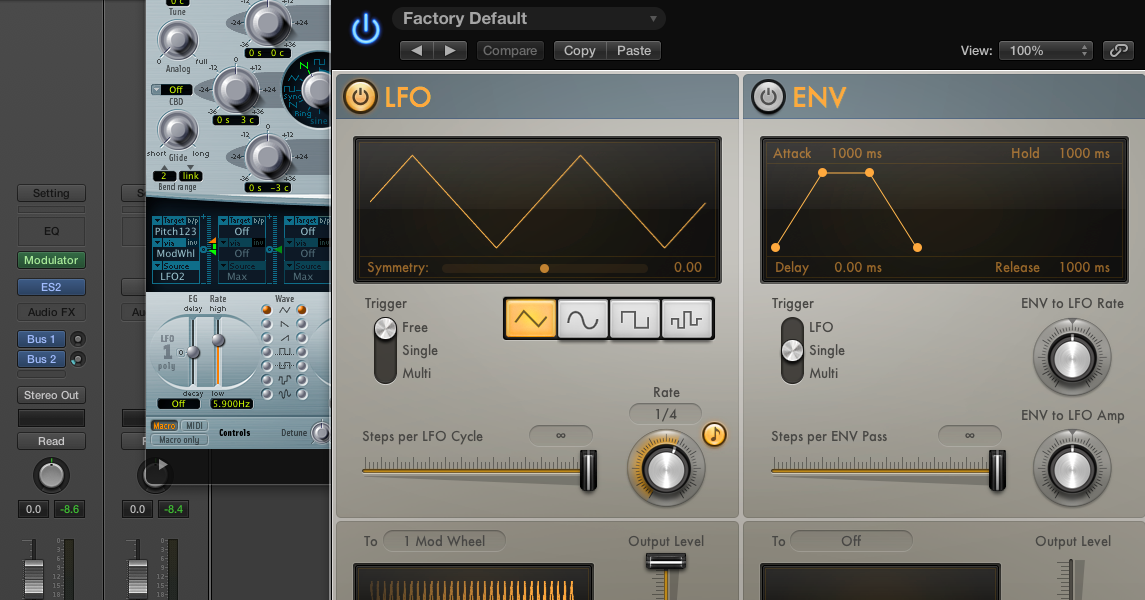Image resolution: width=1145 pixels, height=600 pixels.
Task: Select the sine wave LFO shape
Action: (x=582, y=318)
